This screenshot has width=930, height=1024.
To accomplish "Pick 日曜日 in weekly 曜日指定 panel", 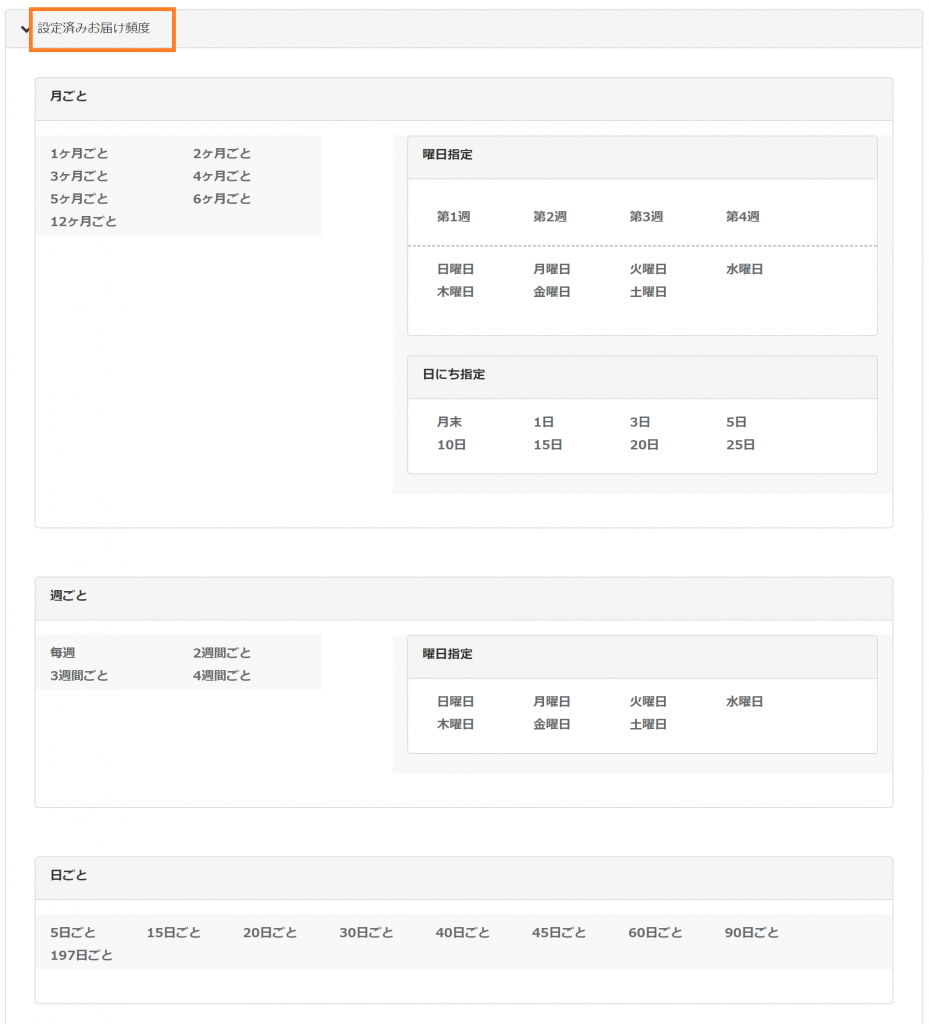I will (455, 702).
